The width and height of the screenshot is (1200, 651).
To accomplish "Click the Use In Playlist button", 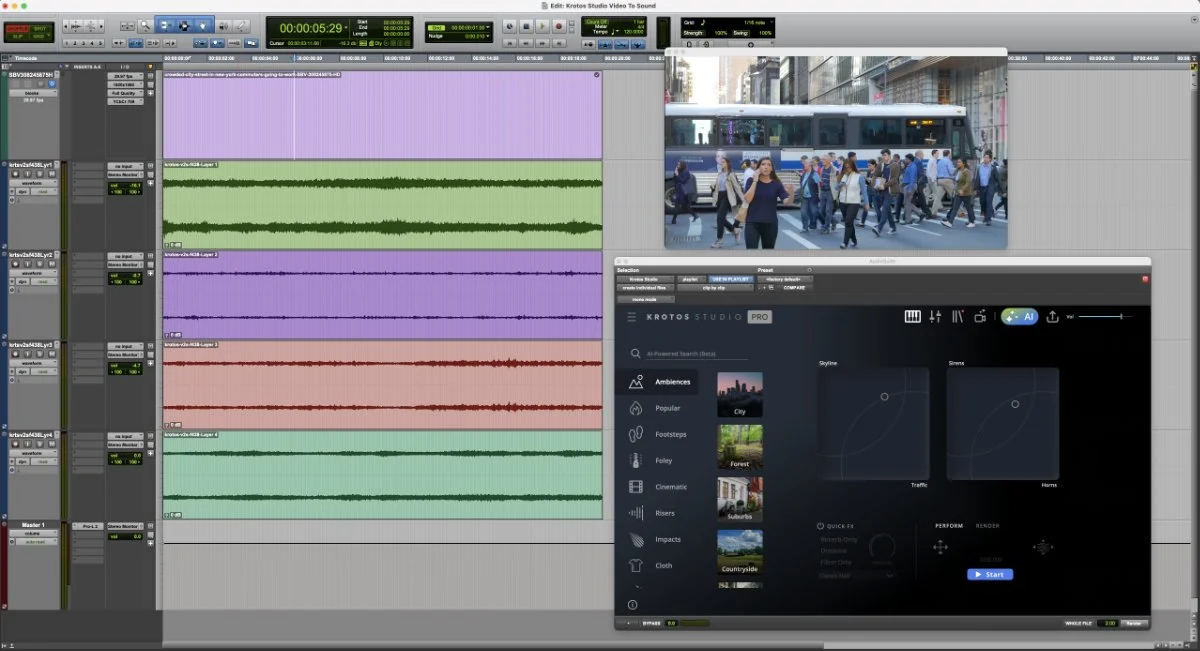I will [729, 279].
